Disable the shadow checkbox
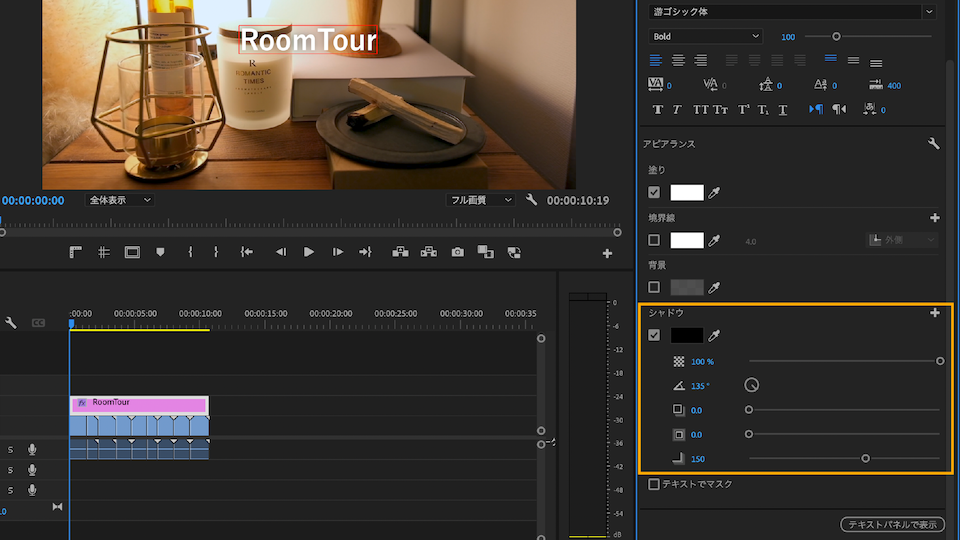Viewport: 960px width, 540px height. [654, 335]
